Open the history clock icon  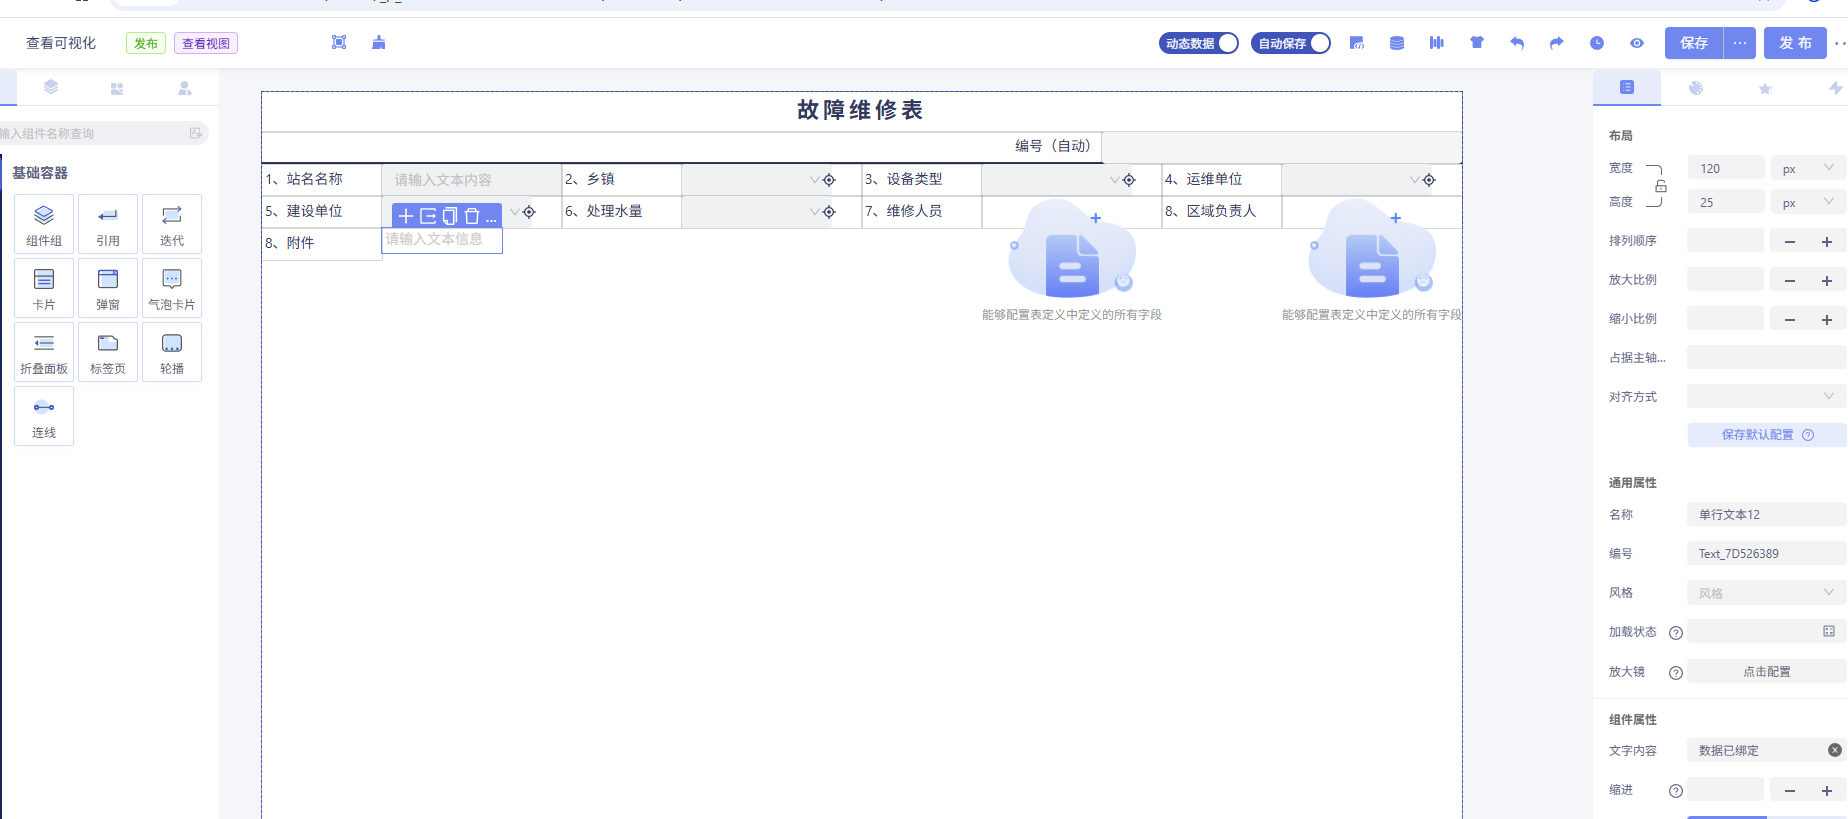(1597, 43)
